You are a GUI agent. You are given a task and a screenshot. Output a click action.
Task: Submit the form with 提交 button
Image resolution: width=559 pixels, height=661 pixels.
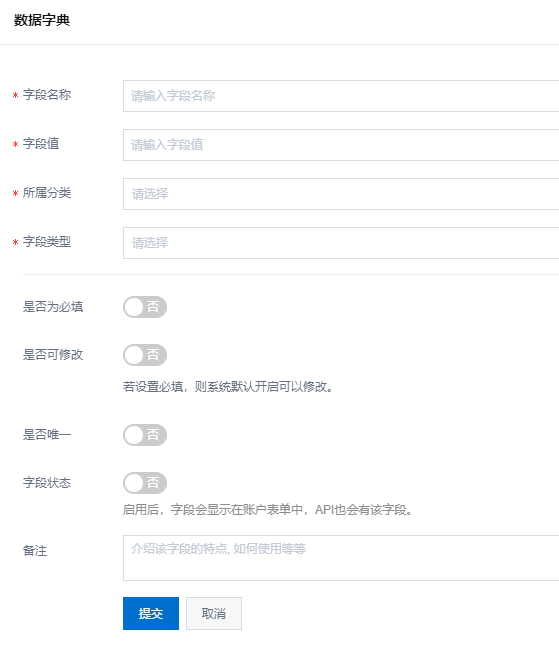(151, 613)
